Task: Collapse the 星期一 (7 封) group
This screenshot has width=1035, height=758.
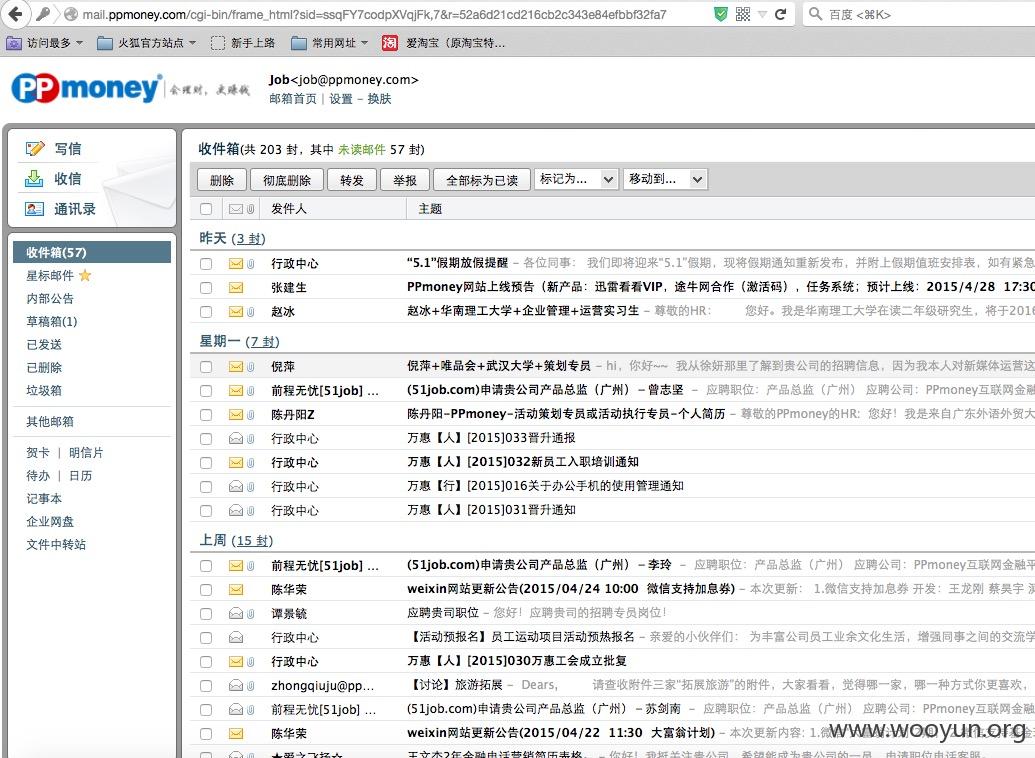Action: point(240,341)
